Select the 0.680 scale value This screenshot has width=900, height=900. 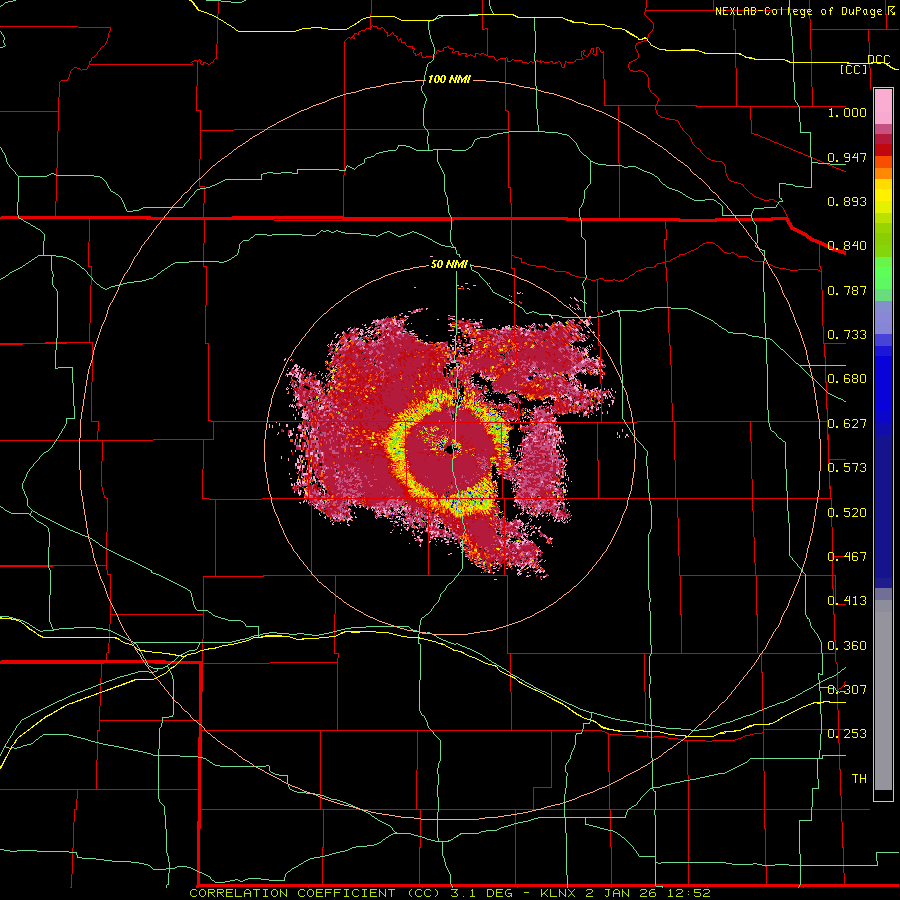point(847,379)
